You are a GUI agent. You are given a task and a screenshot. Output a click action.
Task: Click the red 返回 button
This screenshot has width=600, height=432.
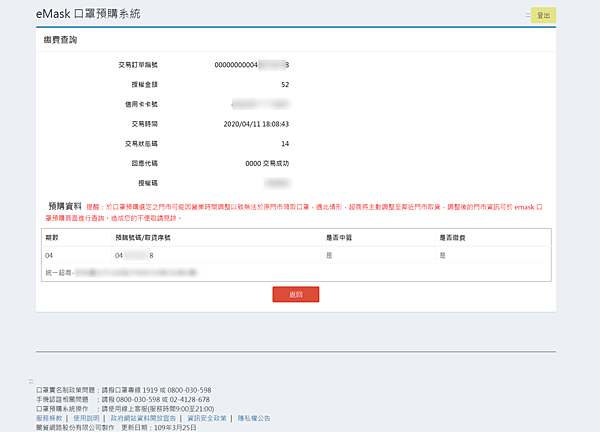click(x=296, y=294)
